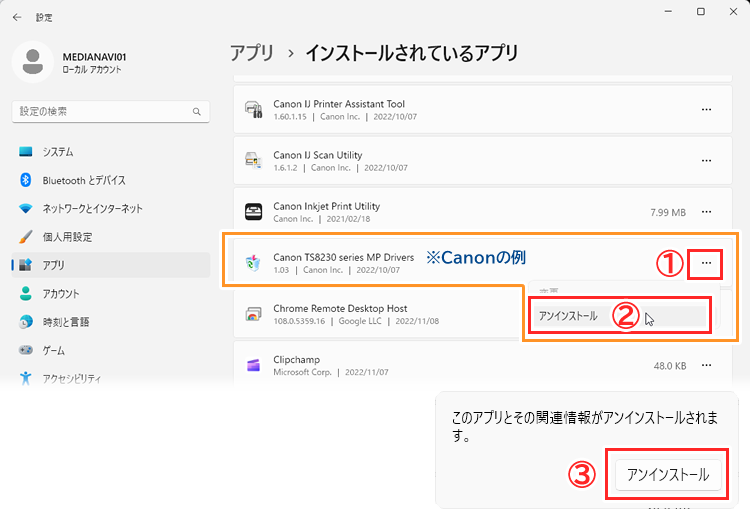Click the 7.99 MB size value
Viewport: 750px width, 516px height.
(668, 212)
